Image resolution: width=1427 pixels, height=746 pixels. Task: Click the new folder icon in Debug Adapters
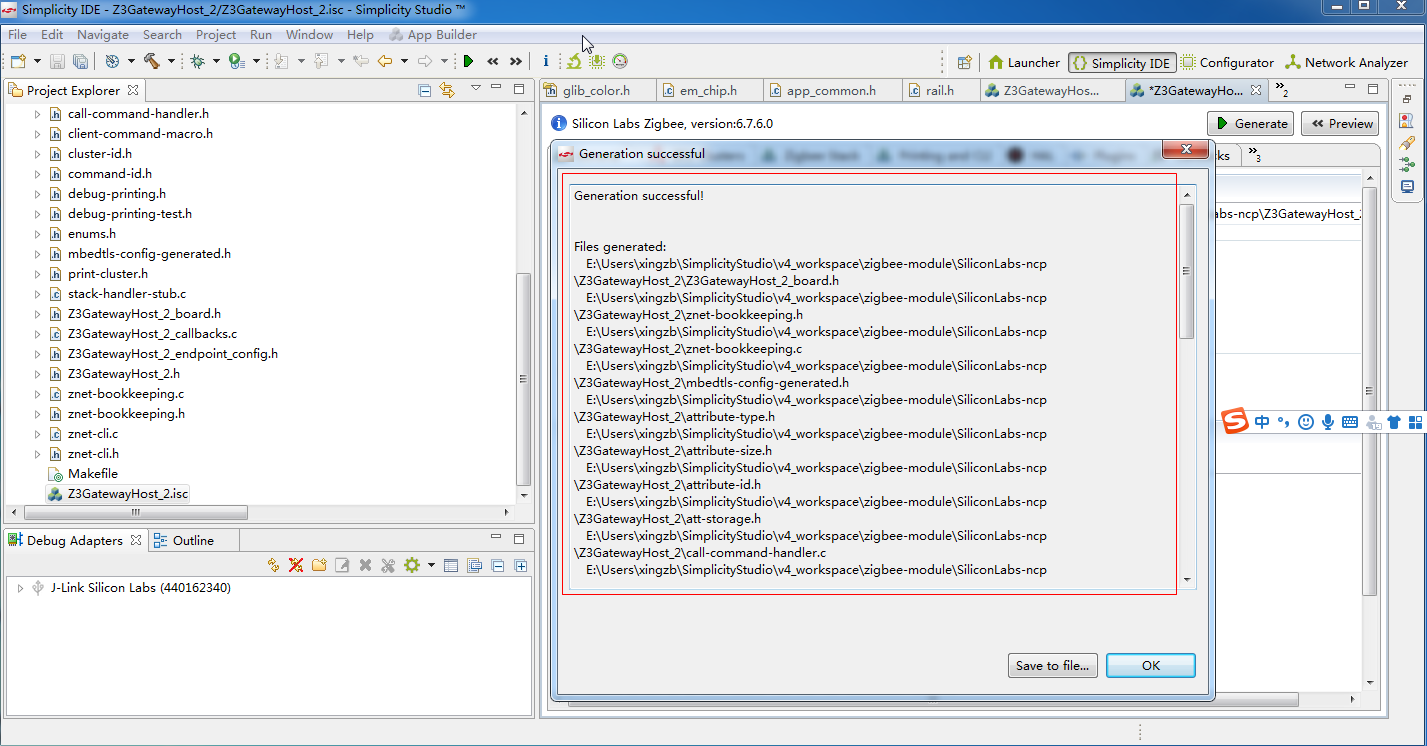click(x=319, y=566)
